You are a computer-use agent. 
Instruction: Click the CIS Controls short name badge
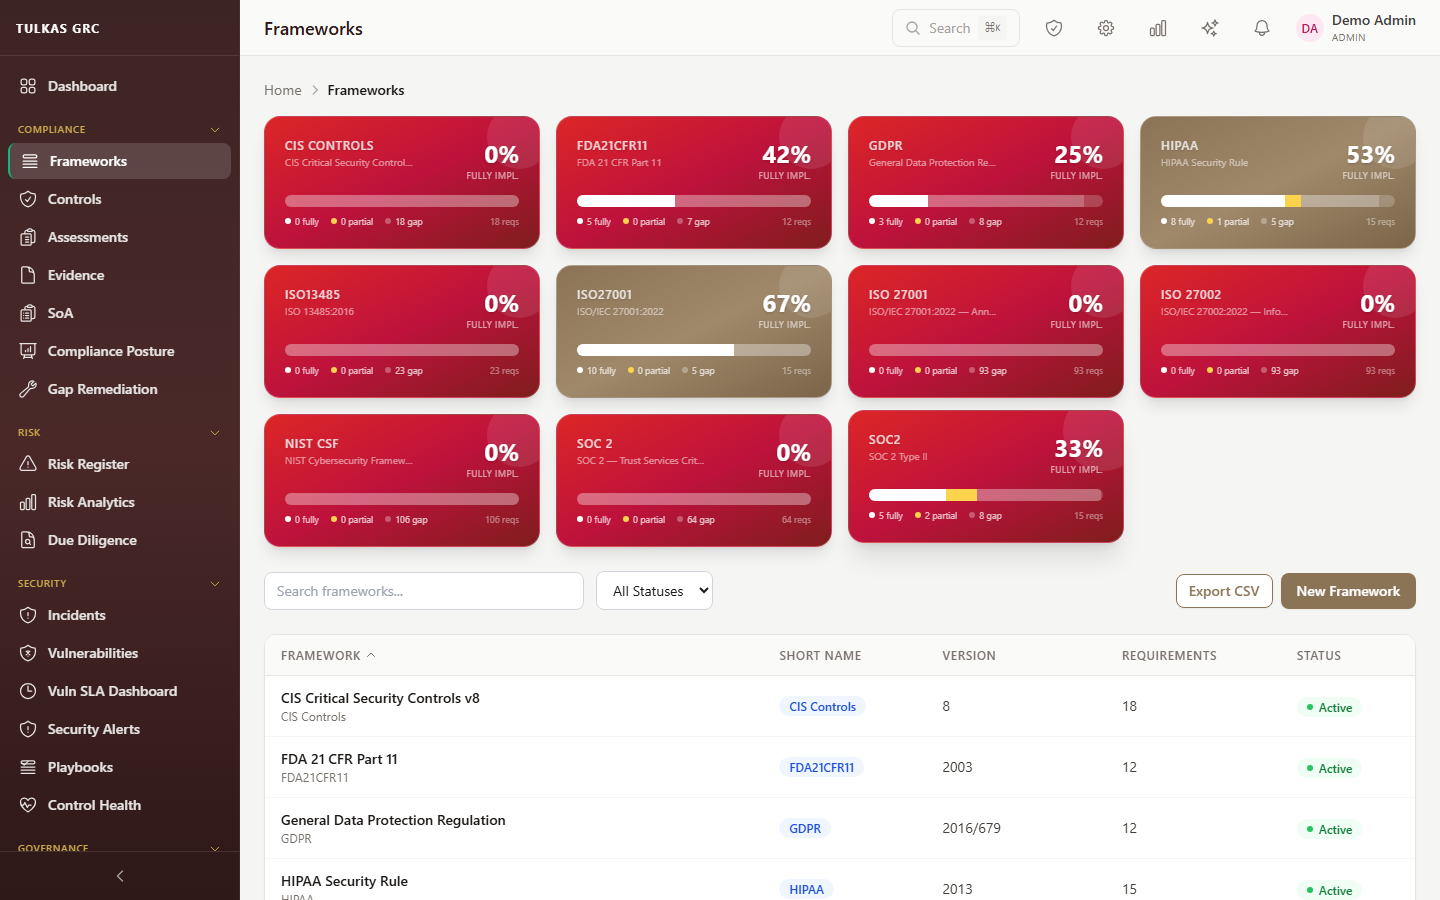click(x=822, y=707)
